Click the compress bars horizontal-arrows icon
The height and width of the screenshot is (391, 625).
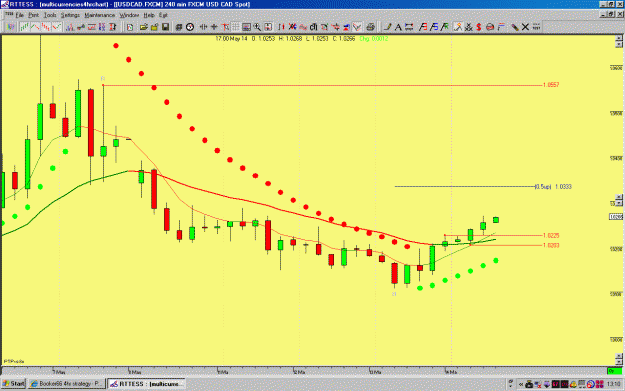point(203,27)
